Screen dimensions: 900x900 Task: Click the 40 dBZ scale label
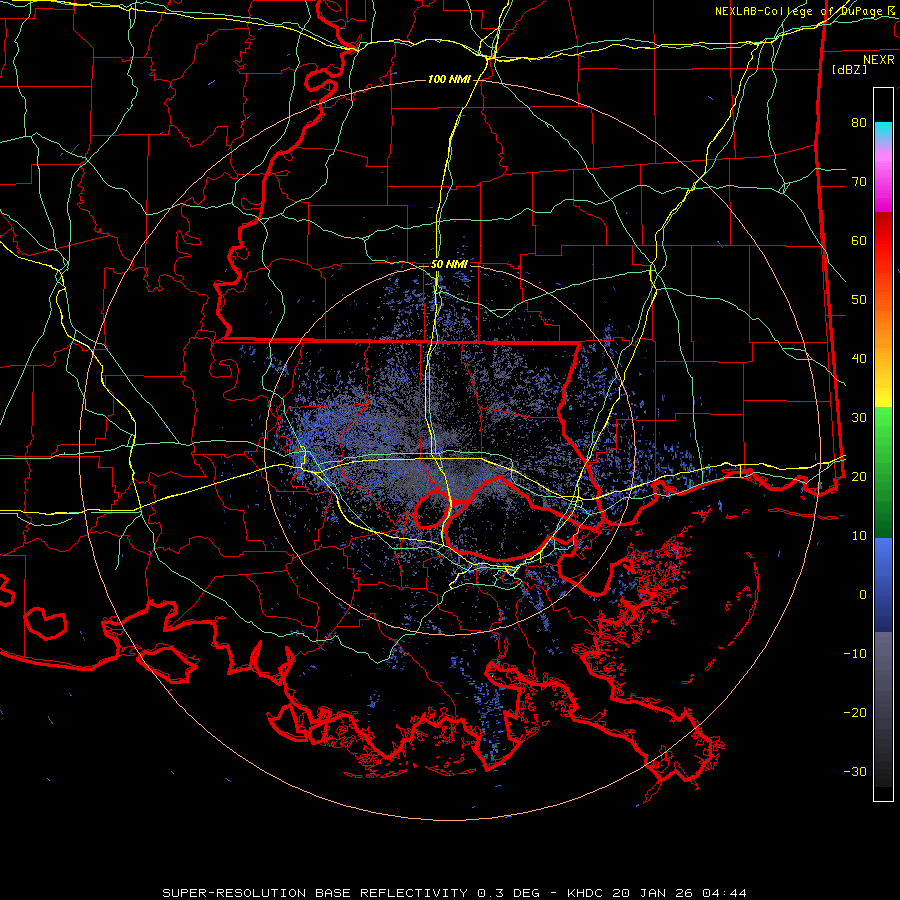(x=859, y=359)
